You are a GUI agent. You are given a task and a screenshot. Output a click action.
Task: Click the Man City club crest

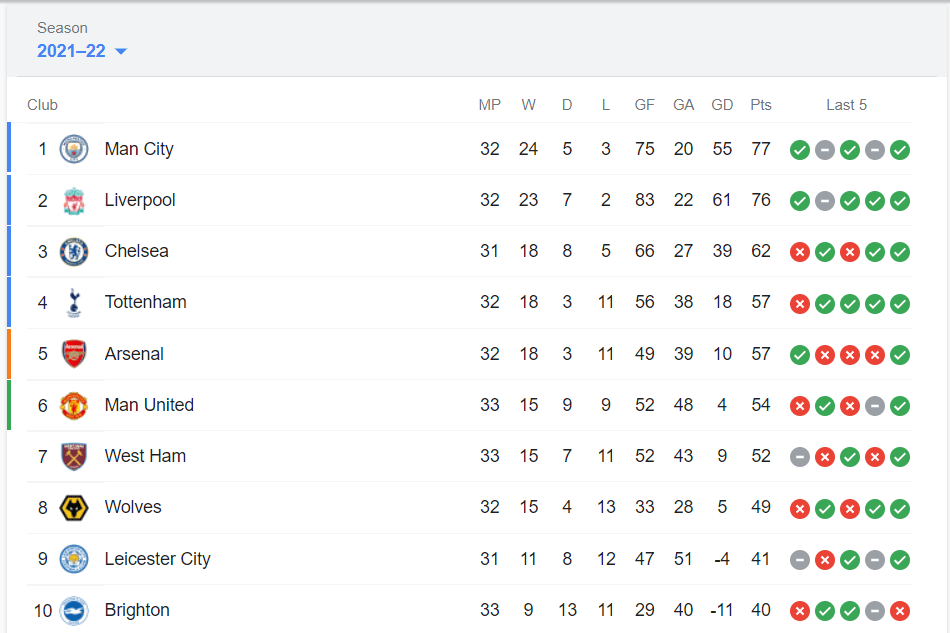pos(74,149)
